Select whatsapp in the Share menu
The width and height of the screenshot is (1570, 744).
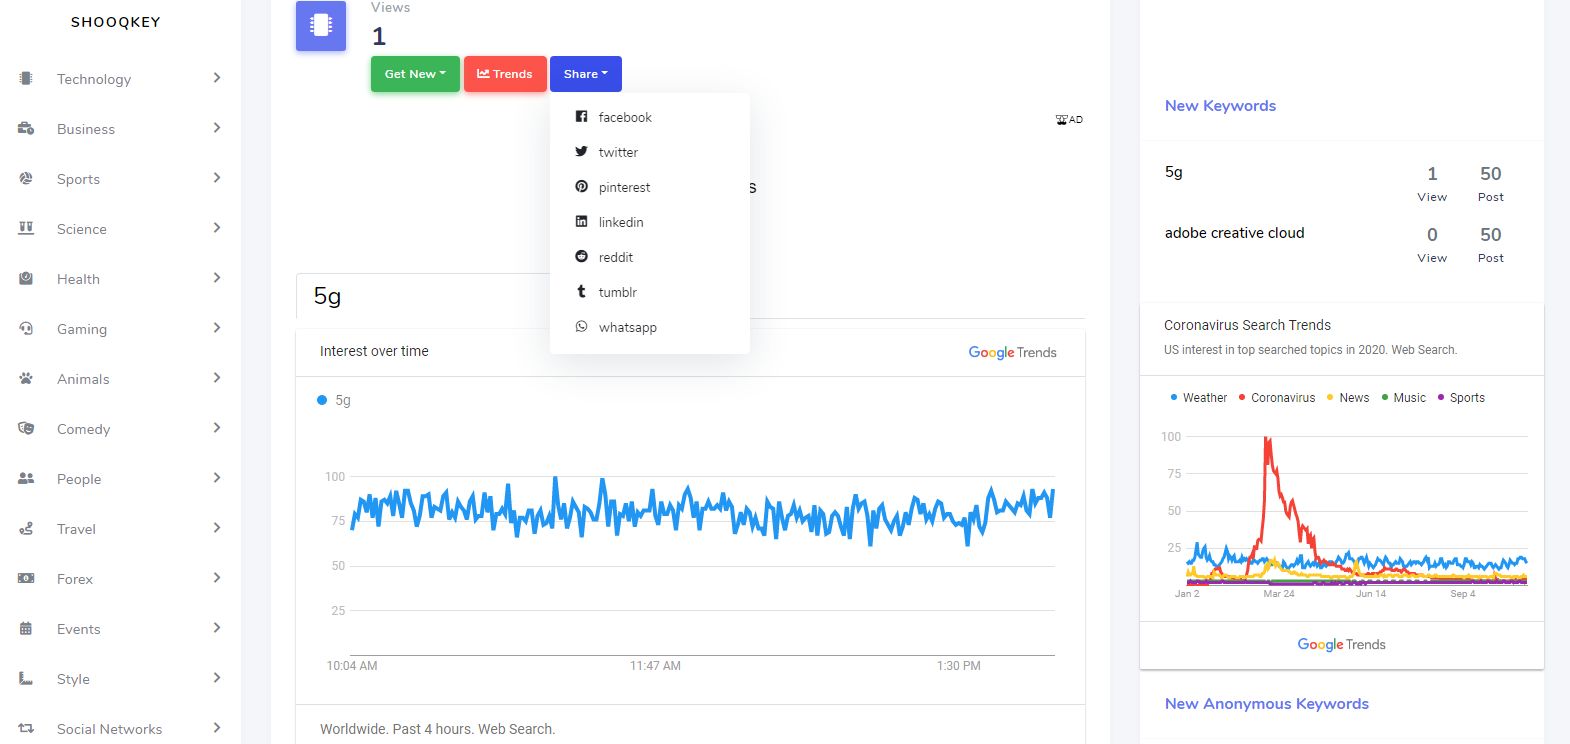627,327
